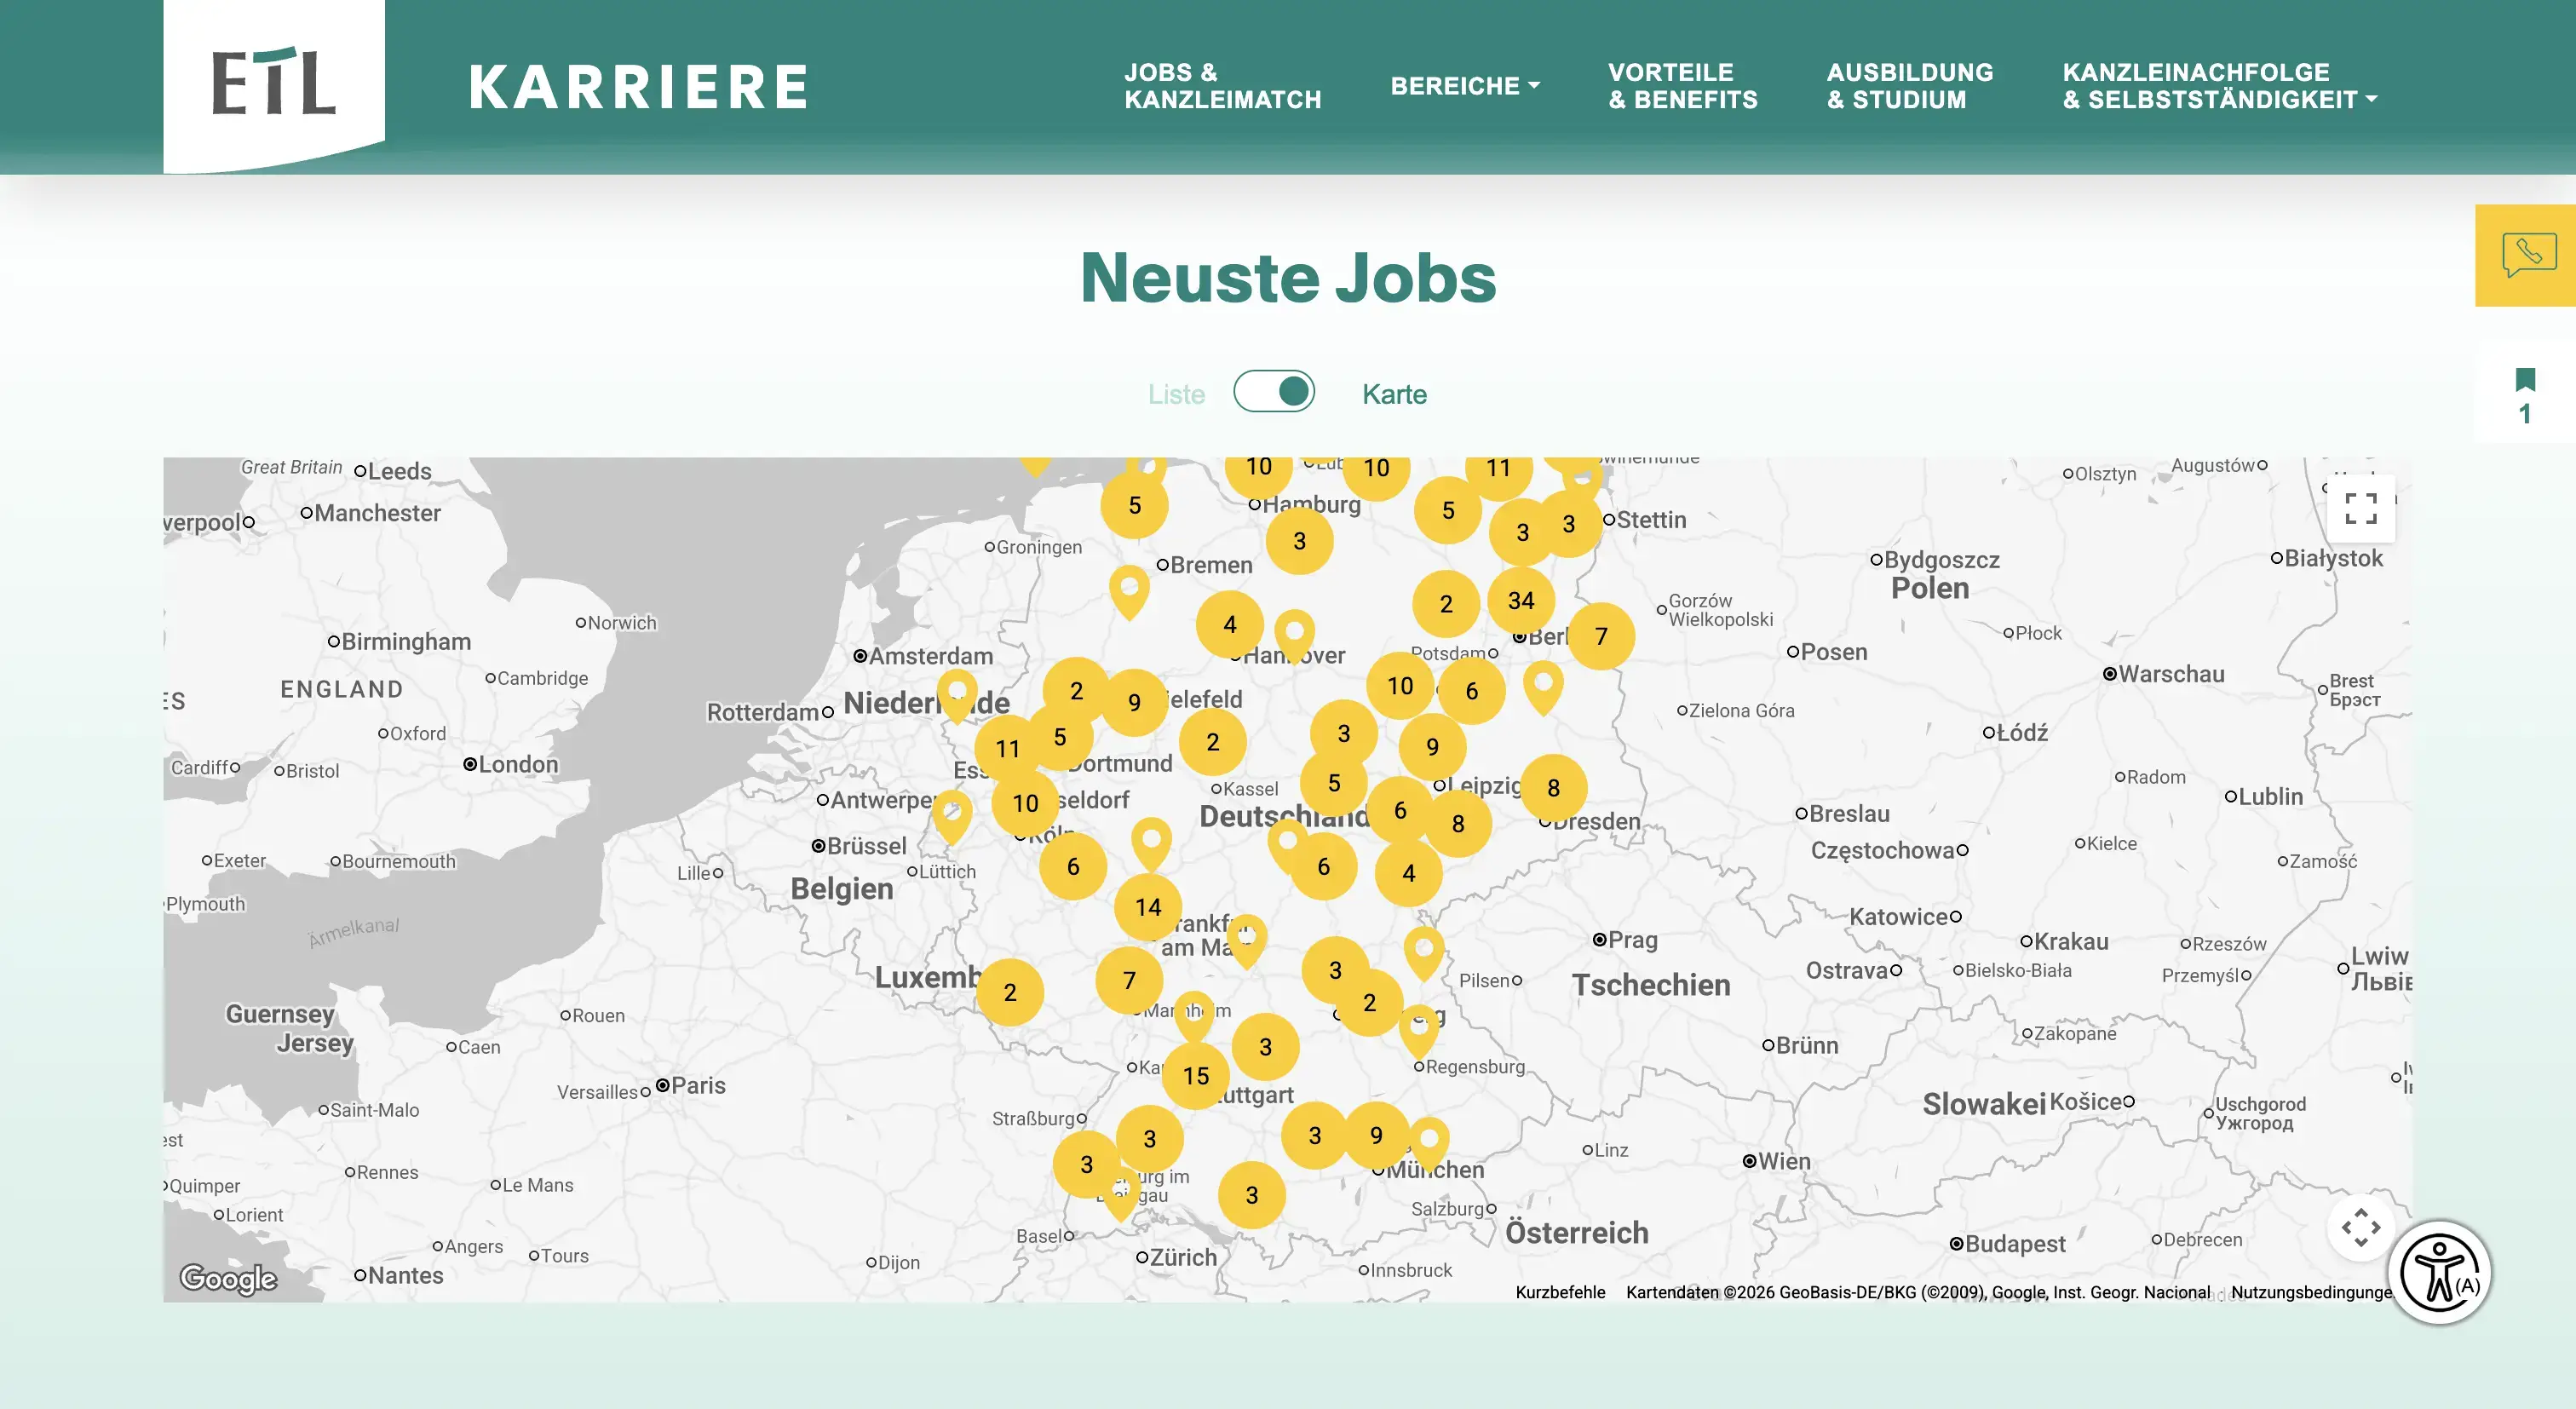Select the Liste view label
This screenshot has height=1409, width=2576.
(1176, 394)
